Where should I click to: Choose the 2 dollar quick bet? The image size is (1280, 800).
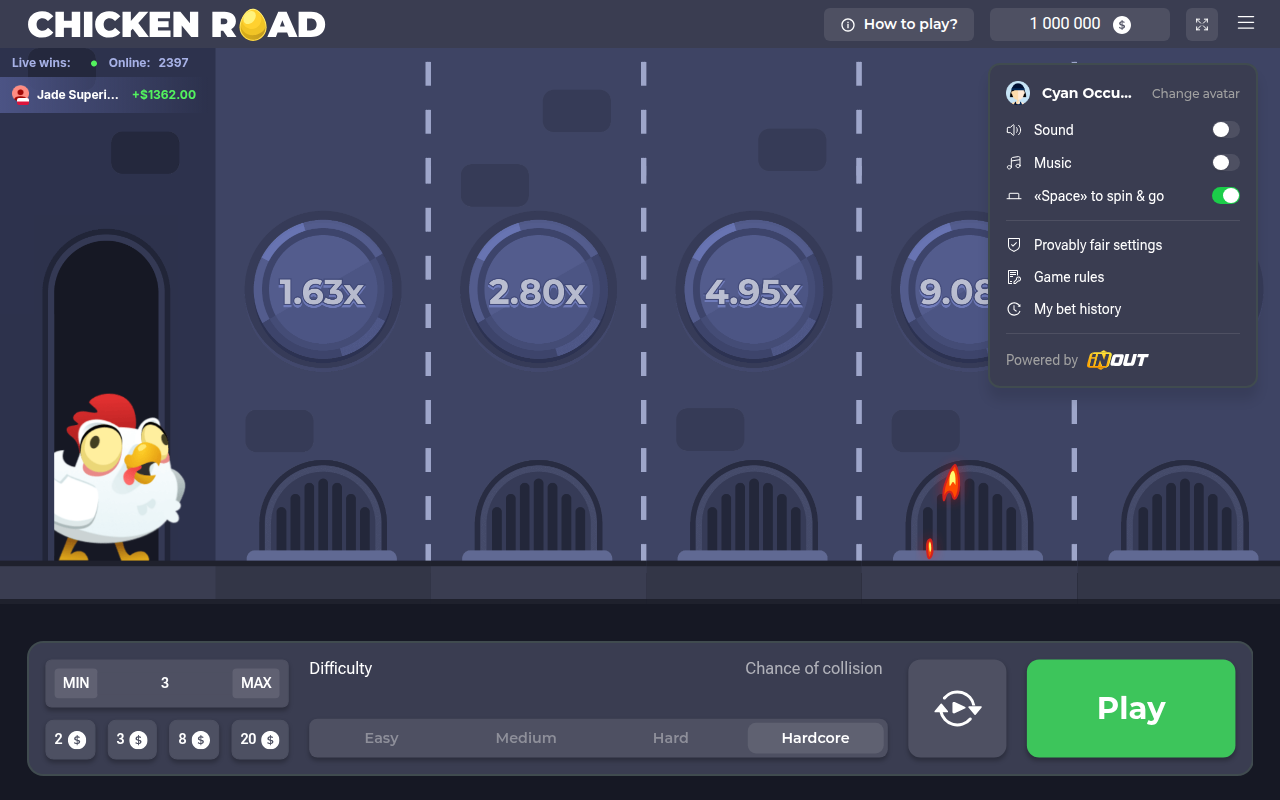[x=70, y=740]
